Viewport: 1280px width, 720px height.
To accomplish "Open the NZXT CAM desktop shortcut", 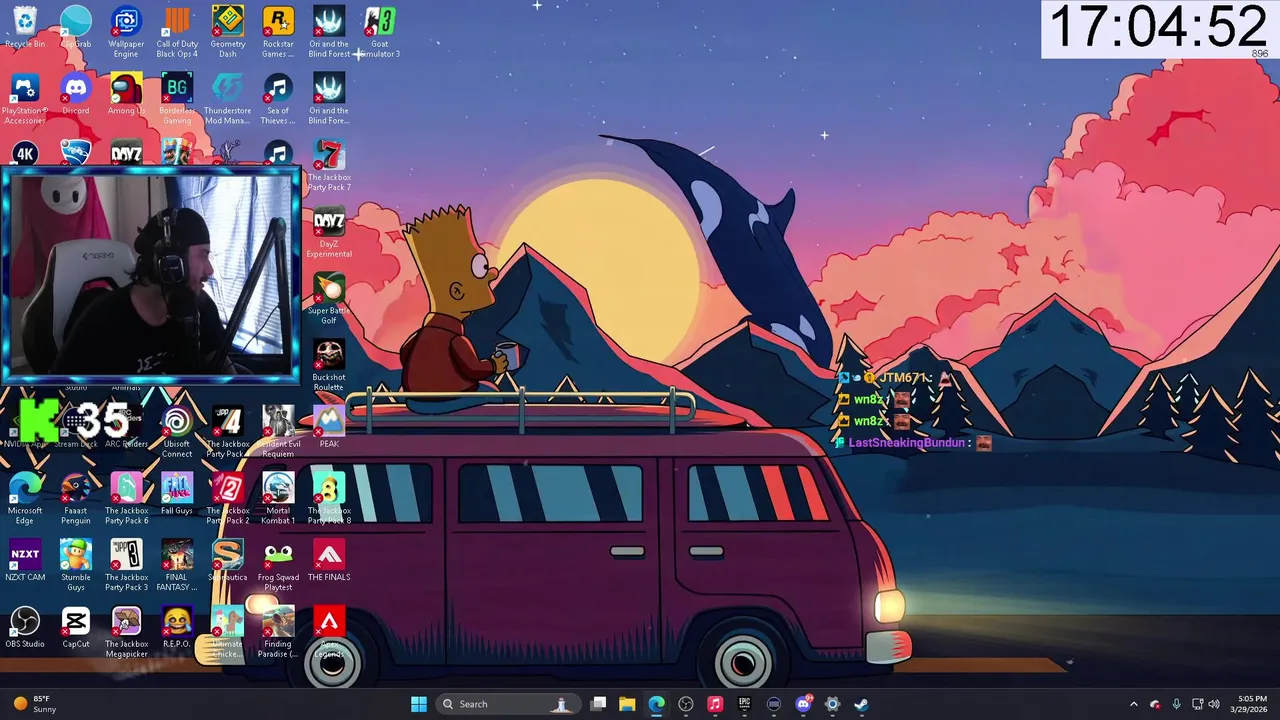I will coord(25,561).
